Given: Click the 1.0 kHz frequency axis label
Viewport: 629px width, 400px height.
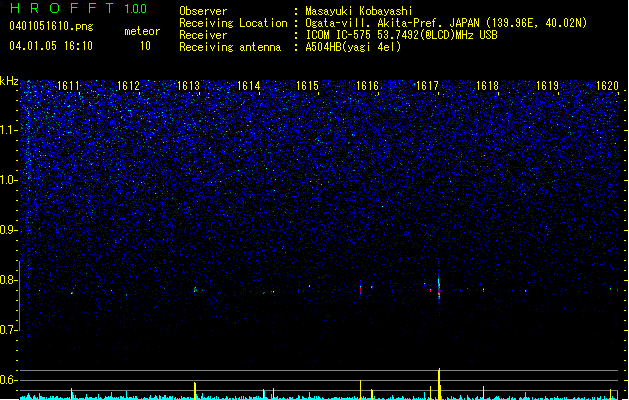Looking at the screenshot, I should click(9, 180).
